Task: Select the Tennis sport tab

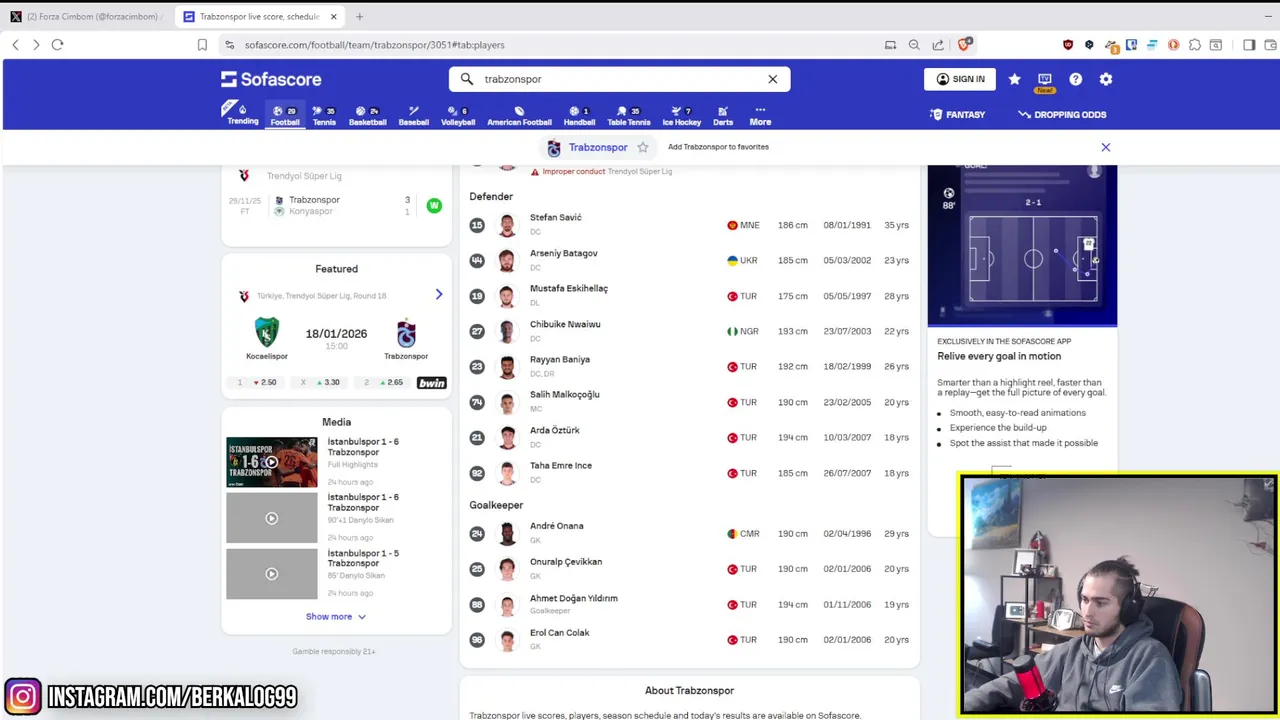Action: coord(324,115)
